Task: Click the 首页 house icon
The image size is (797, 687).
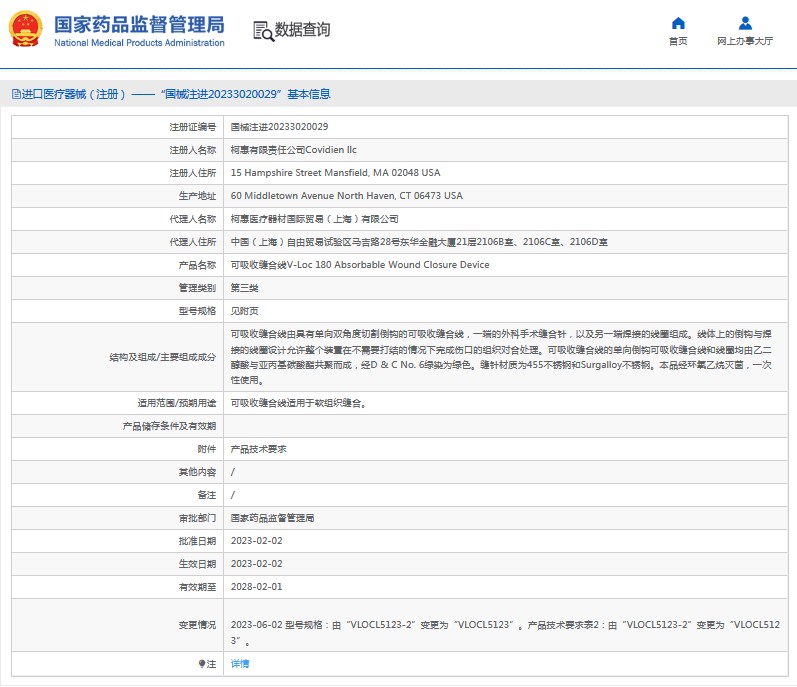Action: coord(678,23)
